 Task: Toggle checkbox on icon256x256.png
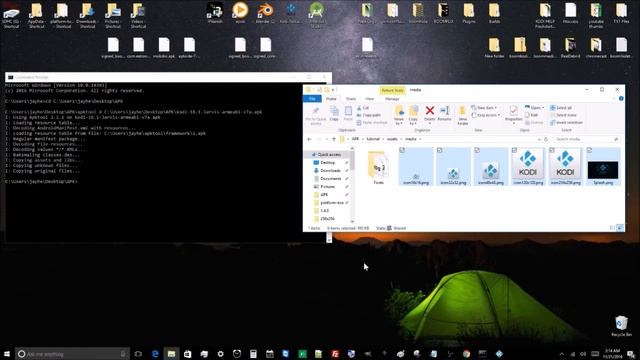552,150
